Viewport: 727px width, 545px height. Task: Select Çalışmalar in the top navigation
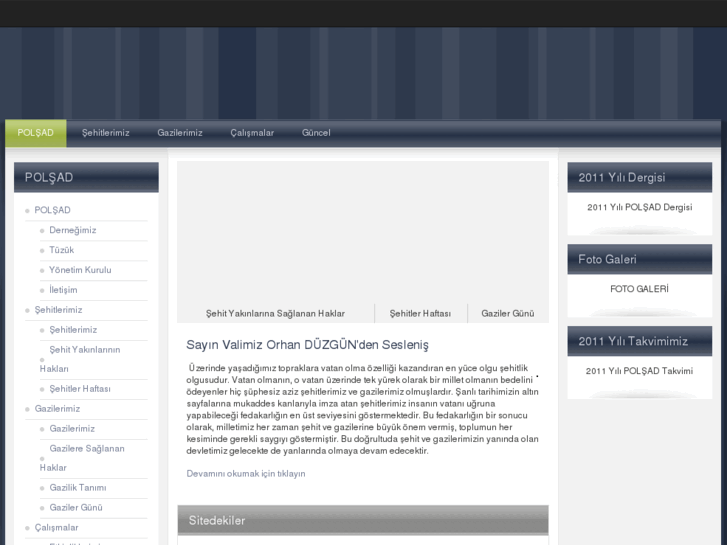[x=252, y=133]
